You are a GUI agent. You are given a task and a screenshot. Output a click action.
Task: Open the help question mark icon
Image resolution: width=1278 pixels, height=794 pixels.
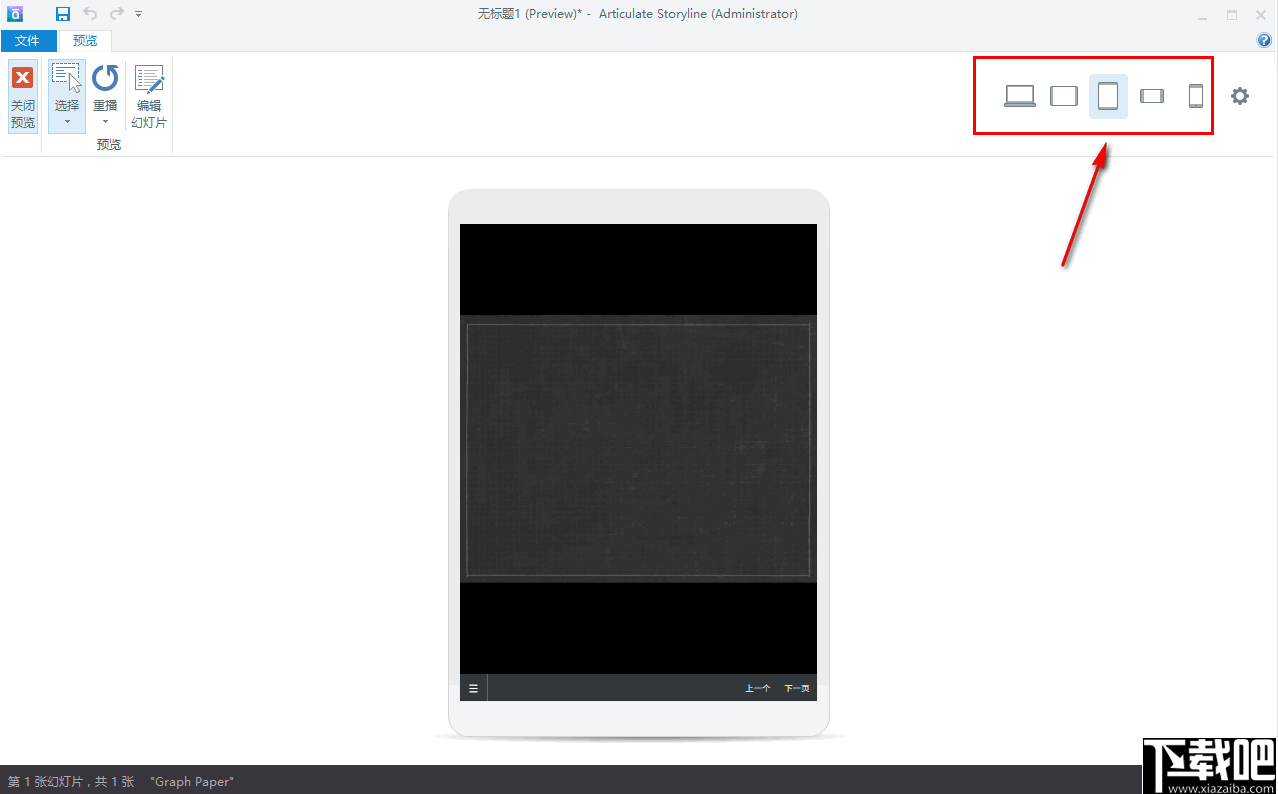[x=1264, y=41]
